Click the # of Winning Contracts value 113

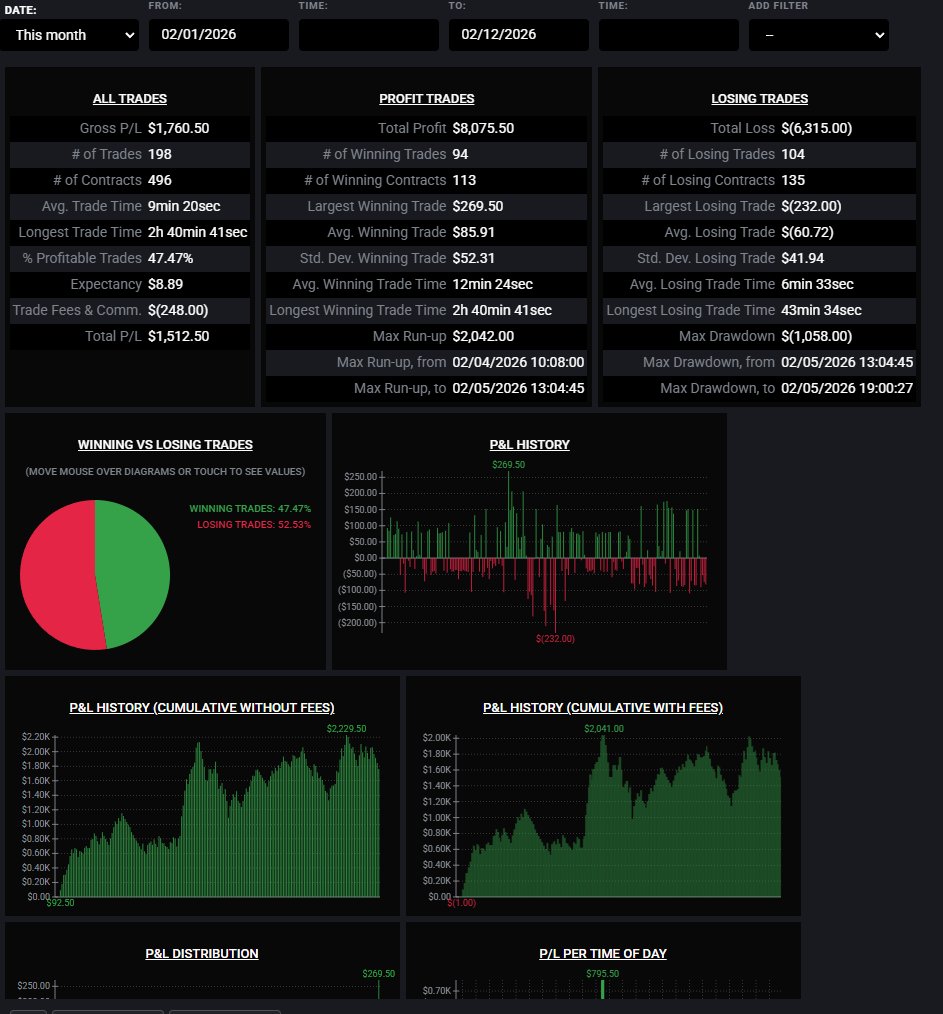[x=464, y=180]
